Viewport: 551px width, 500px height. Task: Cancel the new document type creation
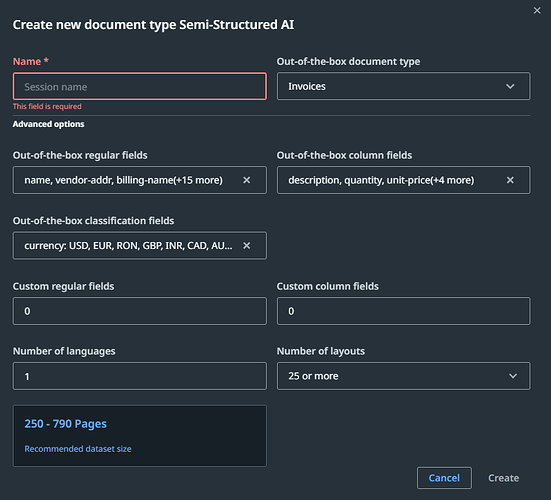coord(444,478)
